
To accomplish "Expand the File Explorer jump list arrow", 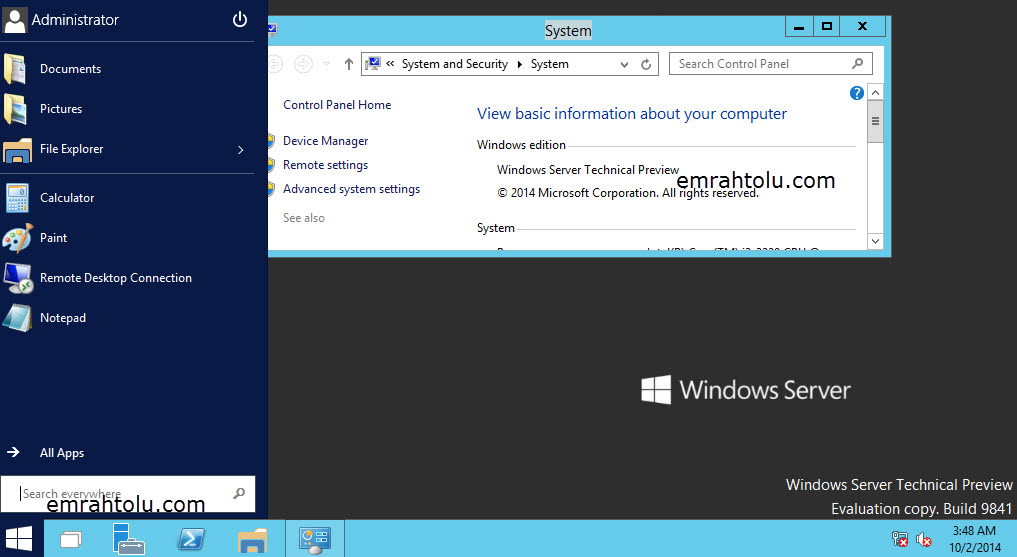I will coord(241,150).
